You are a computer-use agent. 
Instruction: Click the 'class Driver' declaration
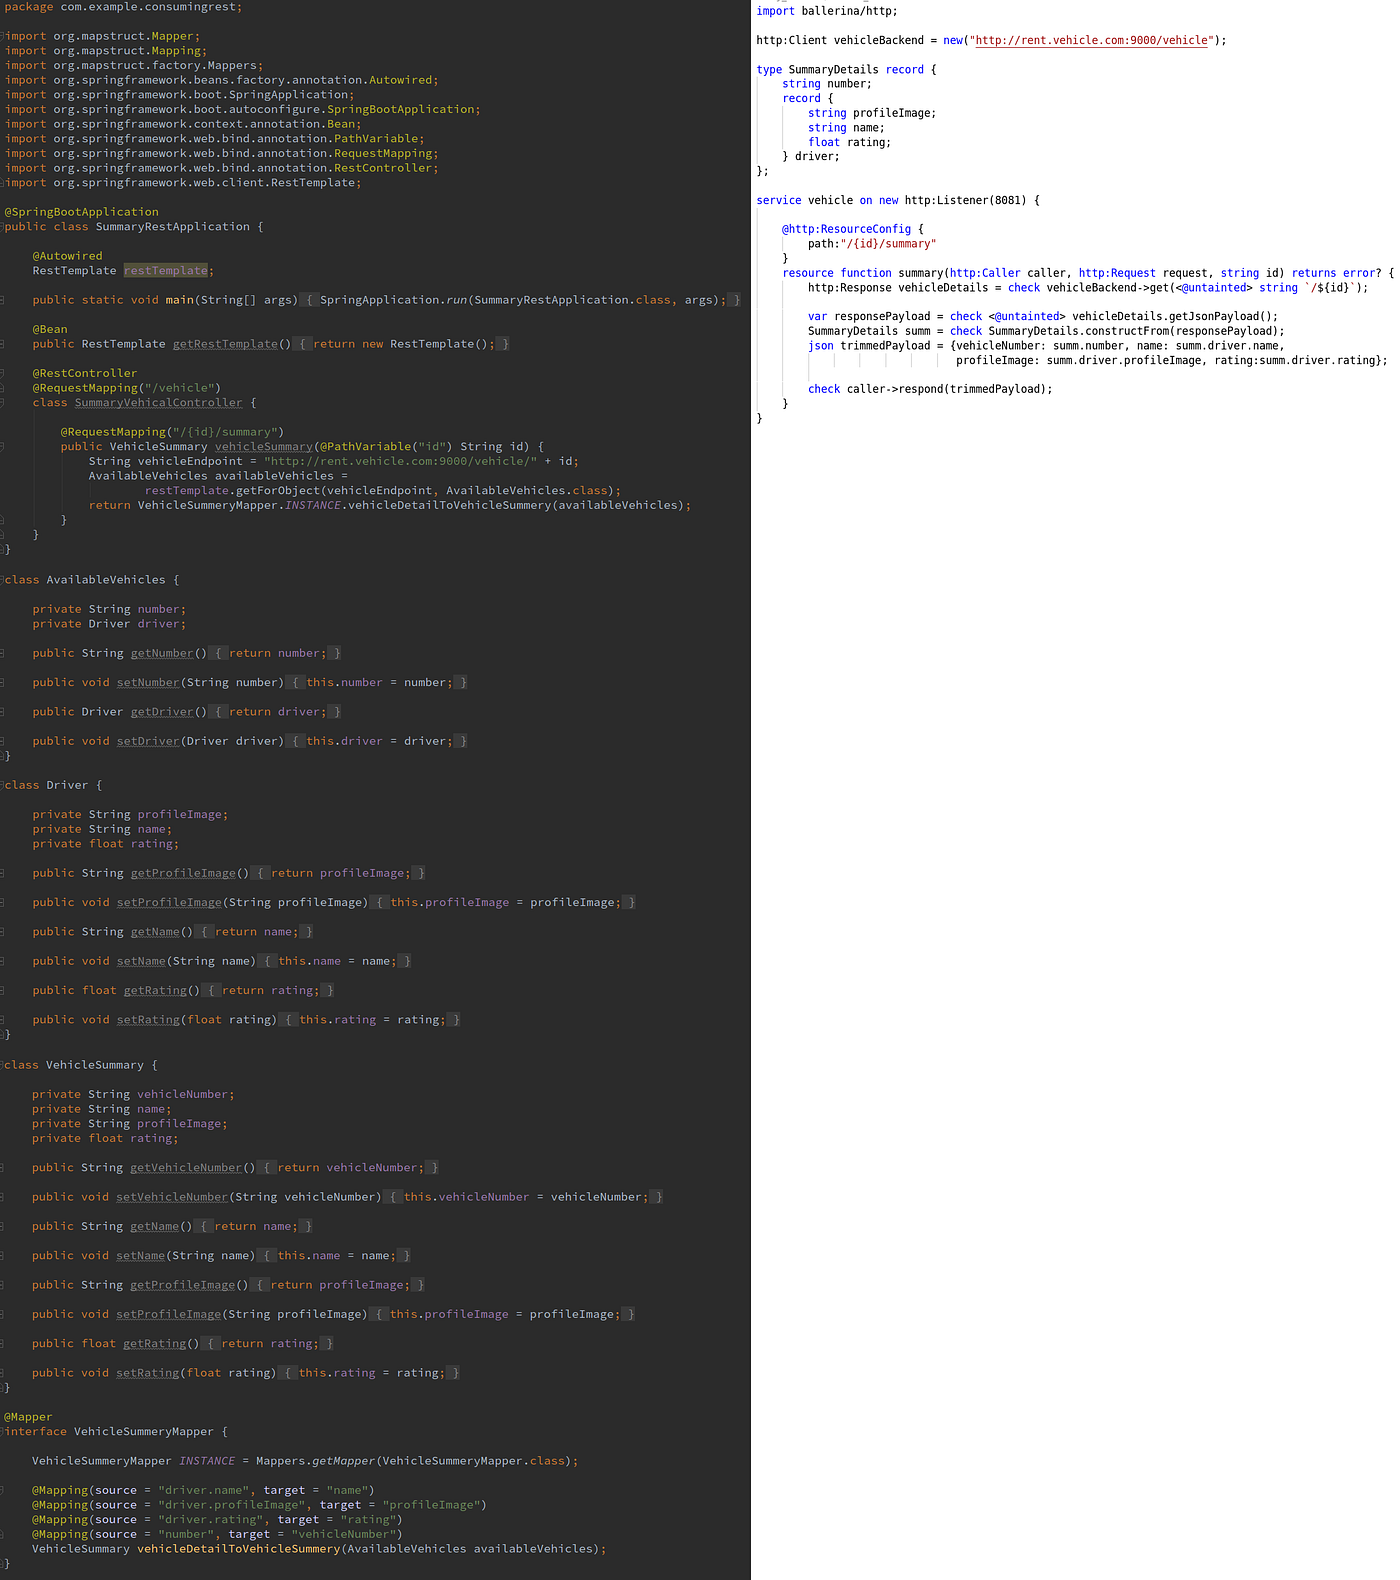click(54, 785)
